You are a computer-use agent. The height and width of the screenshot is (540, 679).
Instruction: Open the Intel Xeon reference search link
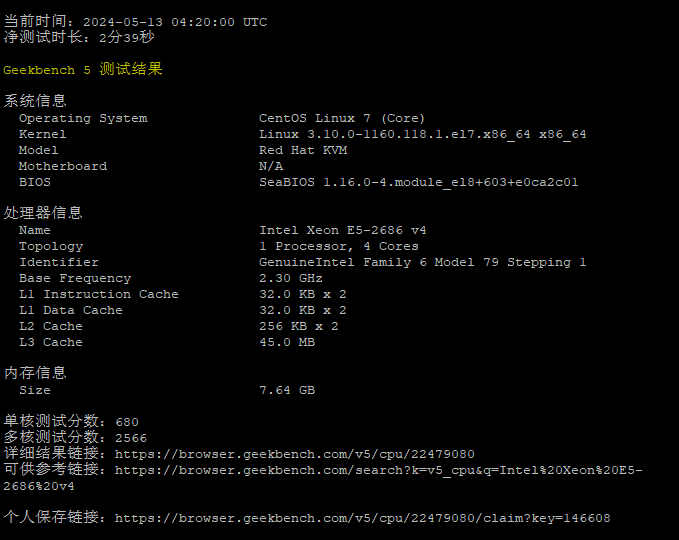coord(378,470)
